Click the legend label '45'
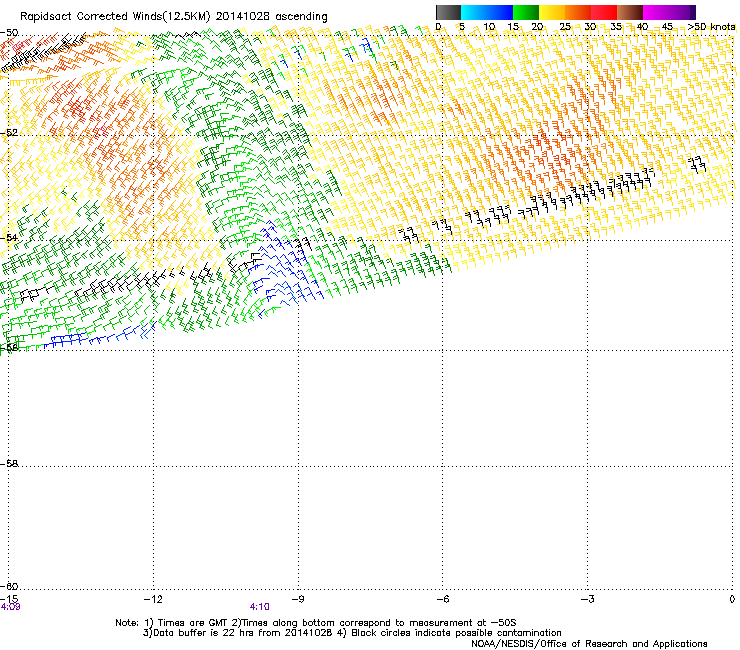 coord(667,27)
